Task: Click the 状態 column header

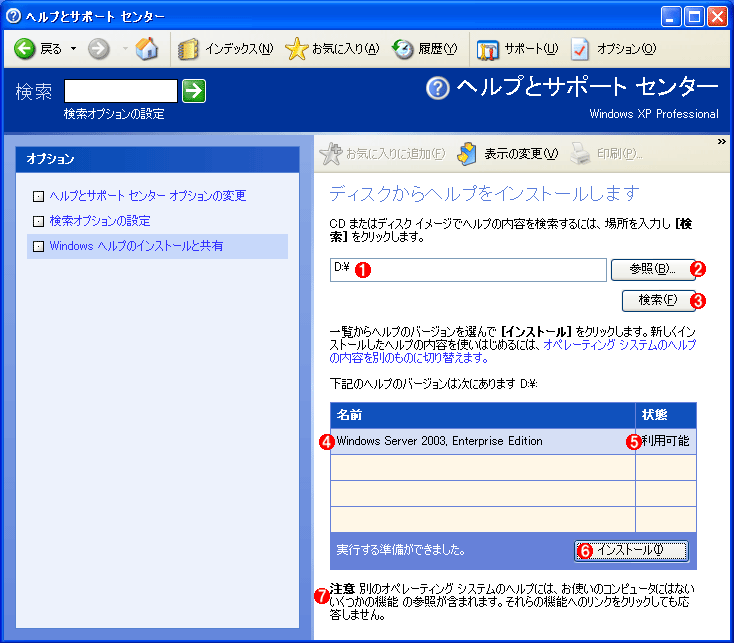Action: pyautogui.click(x=666, y=415)
